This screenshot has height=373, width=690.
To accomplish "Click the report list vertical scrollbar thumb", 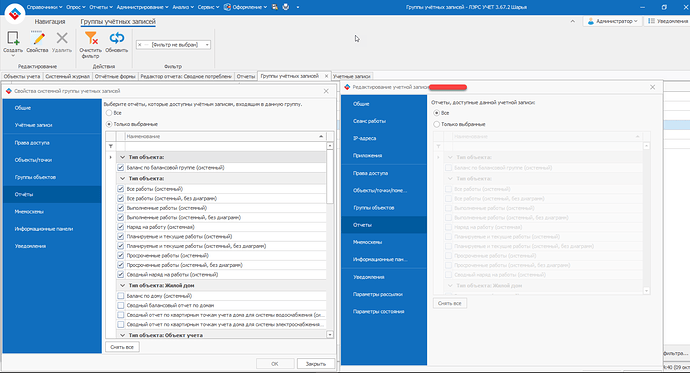I will point(330,176).
